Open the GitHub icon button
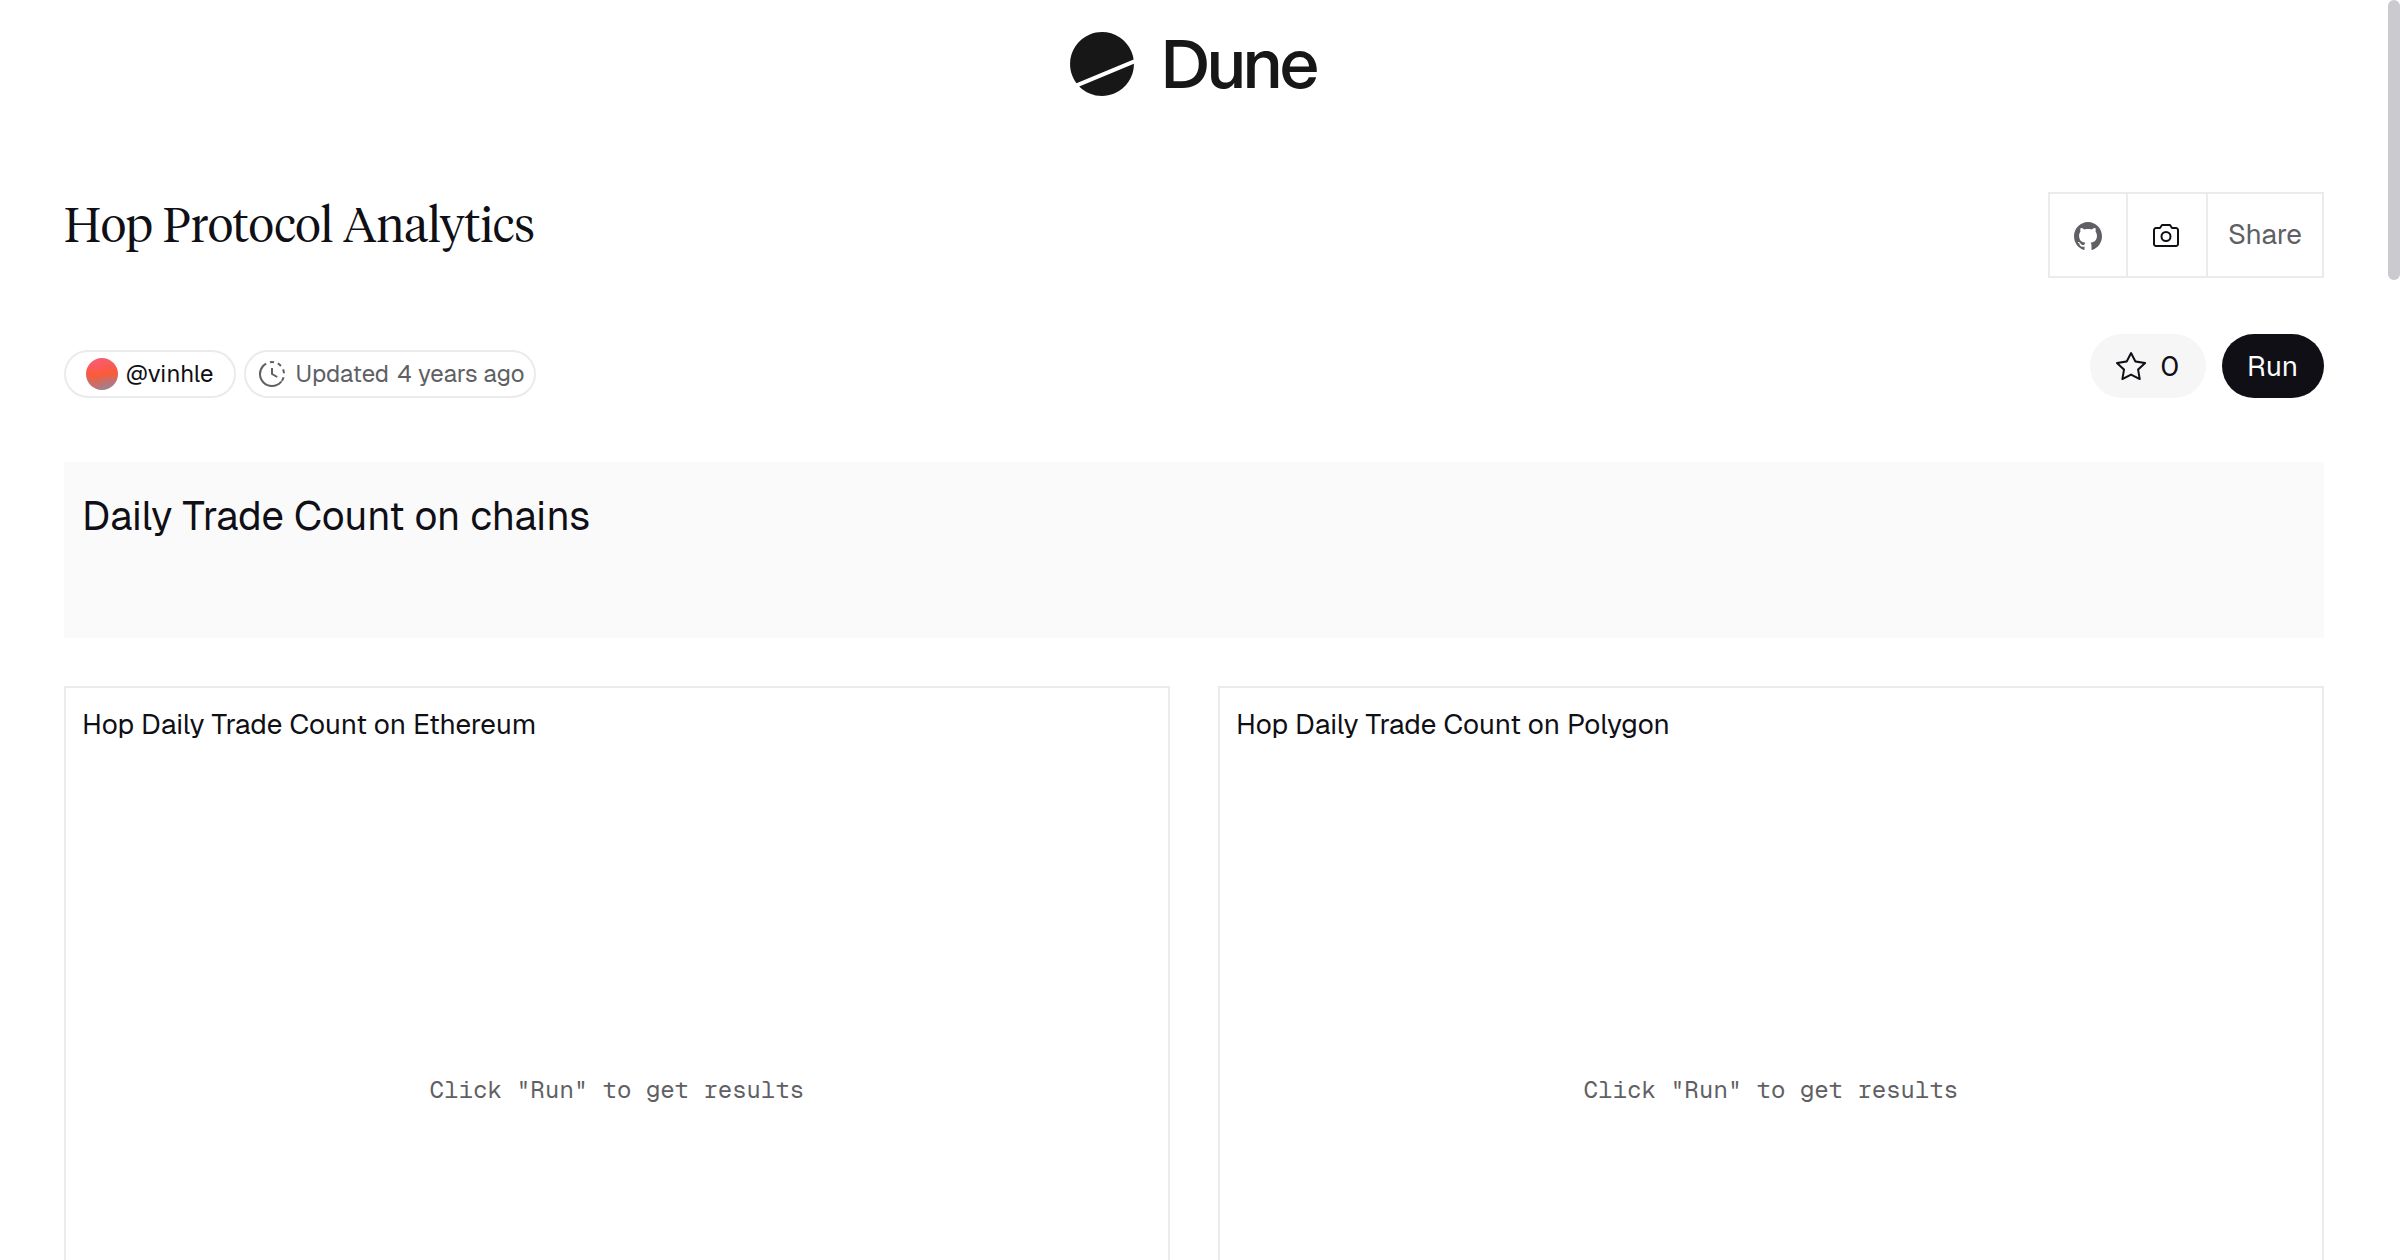 (x=2087, y=236)
